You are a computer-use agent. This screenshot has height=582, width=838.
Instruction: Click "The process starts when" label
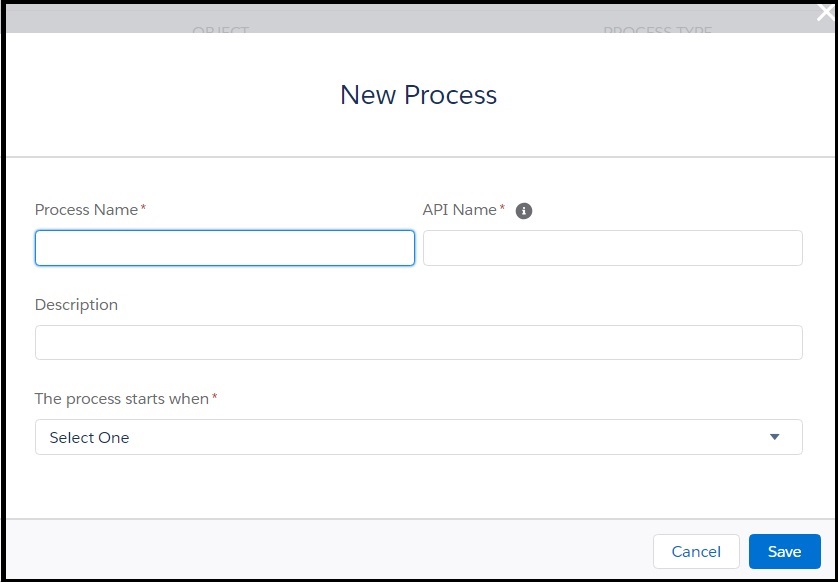point(121,399)
